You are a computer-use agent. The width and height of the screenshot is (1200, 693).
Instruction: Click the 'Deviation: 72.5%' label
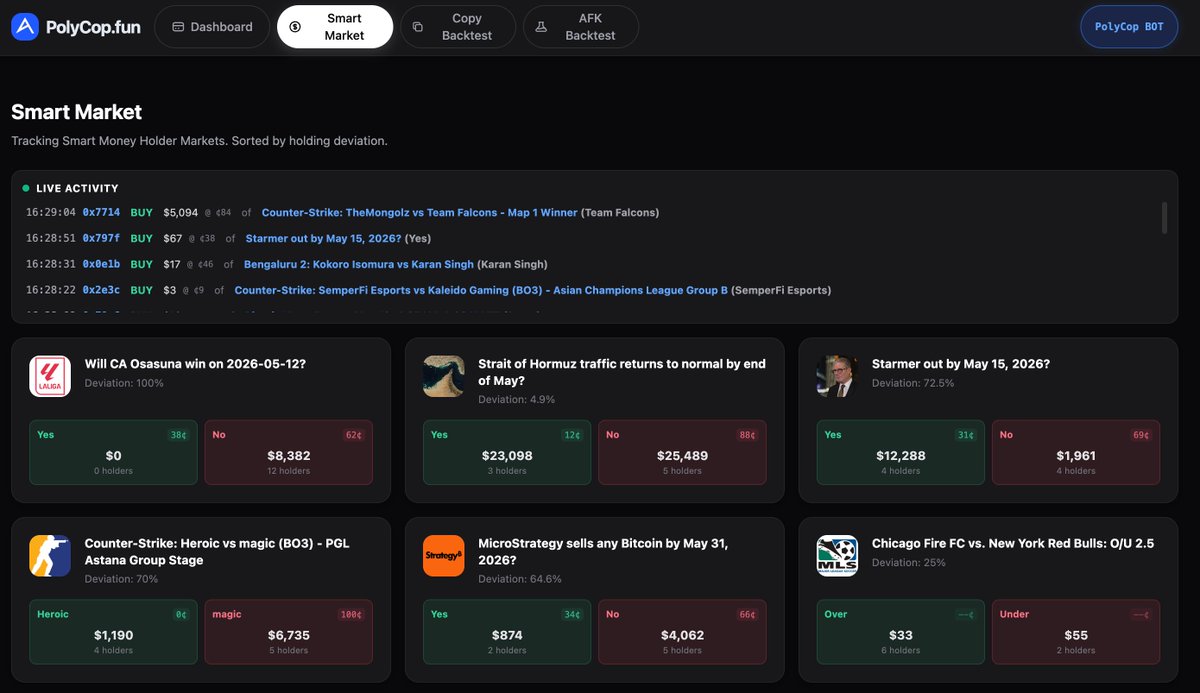pos(913,383)
